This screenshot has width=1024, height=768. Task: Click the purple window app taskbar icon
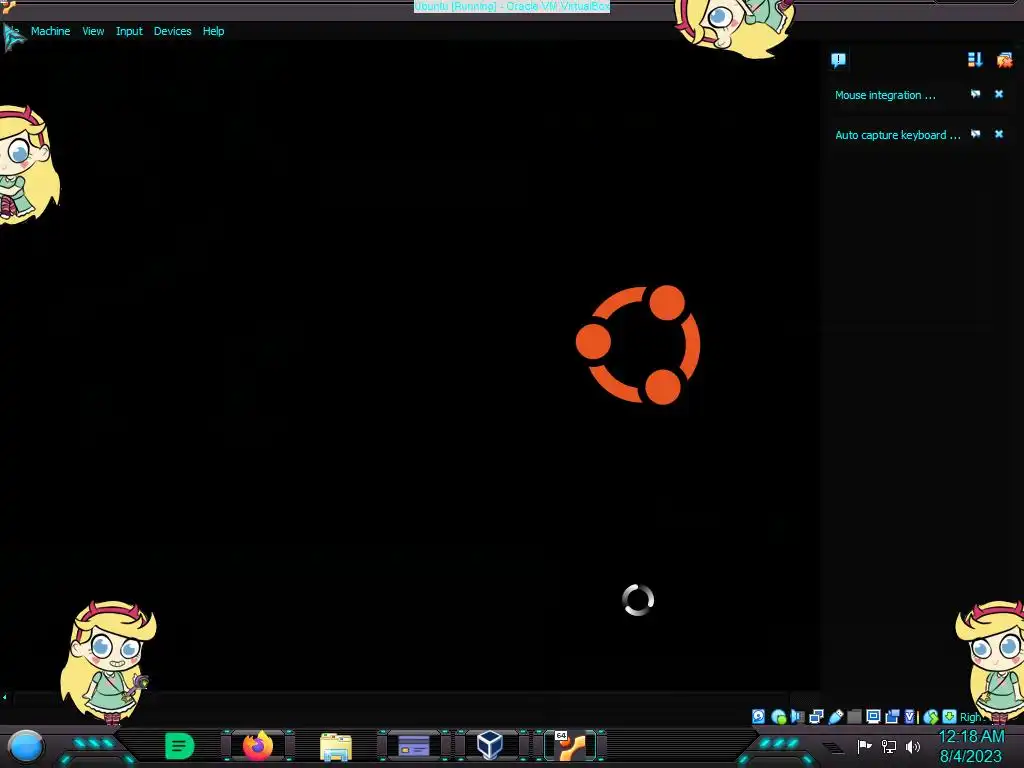pos(414,746)
